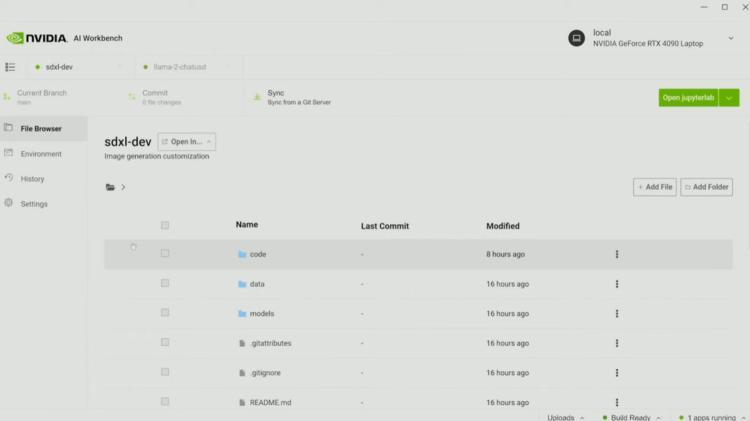Click the Sync icon
The width and height of the screenshot is (750, 421).
point(257,97)
